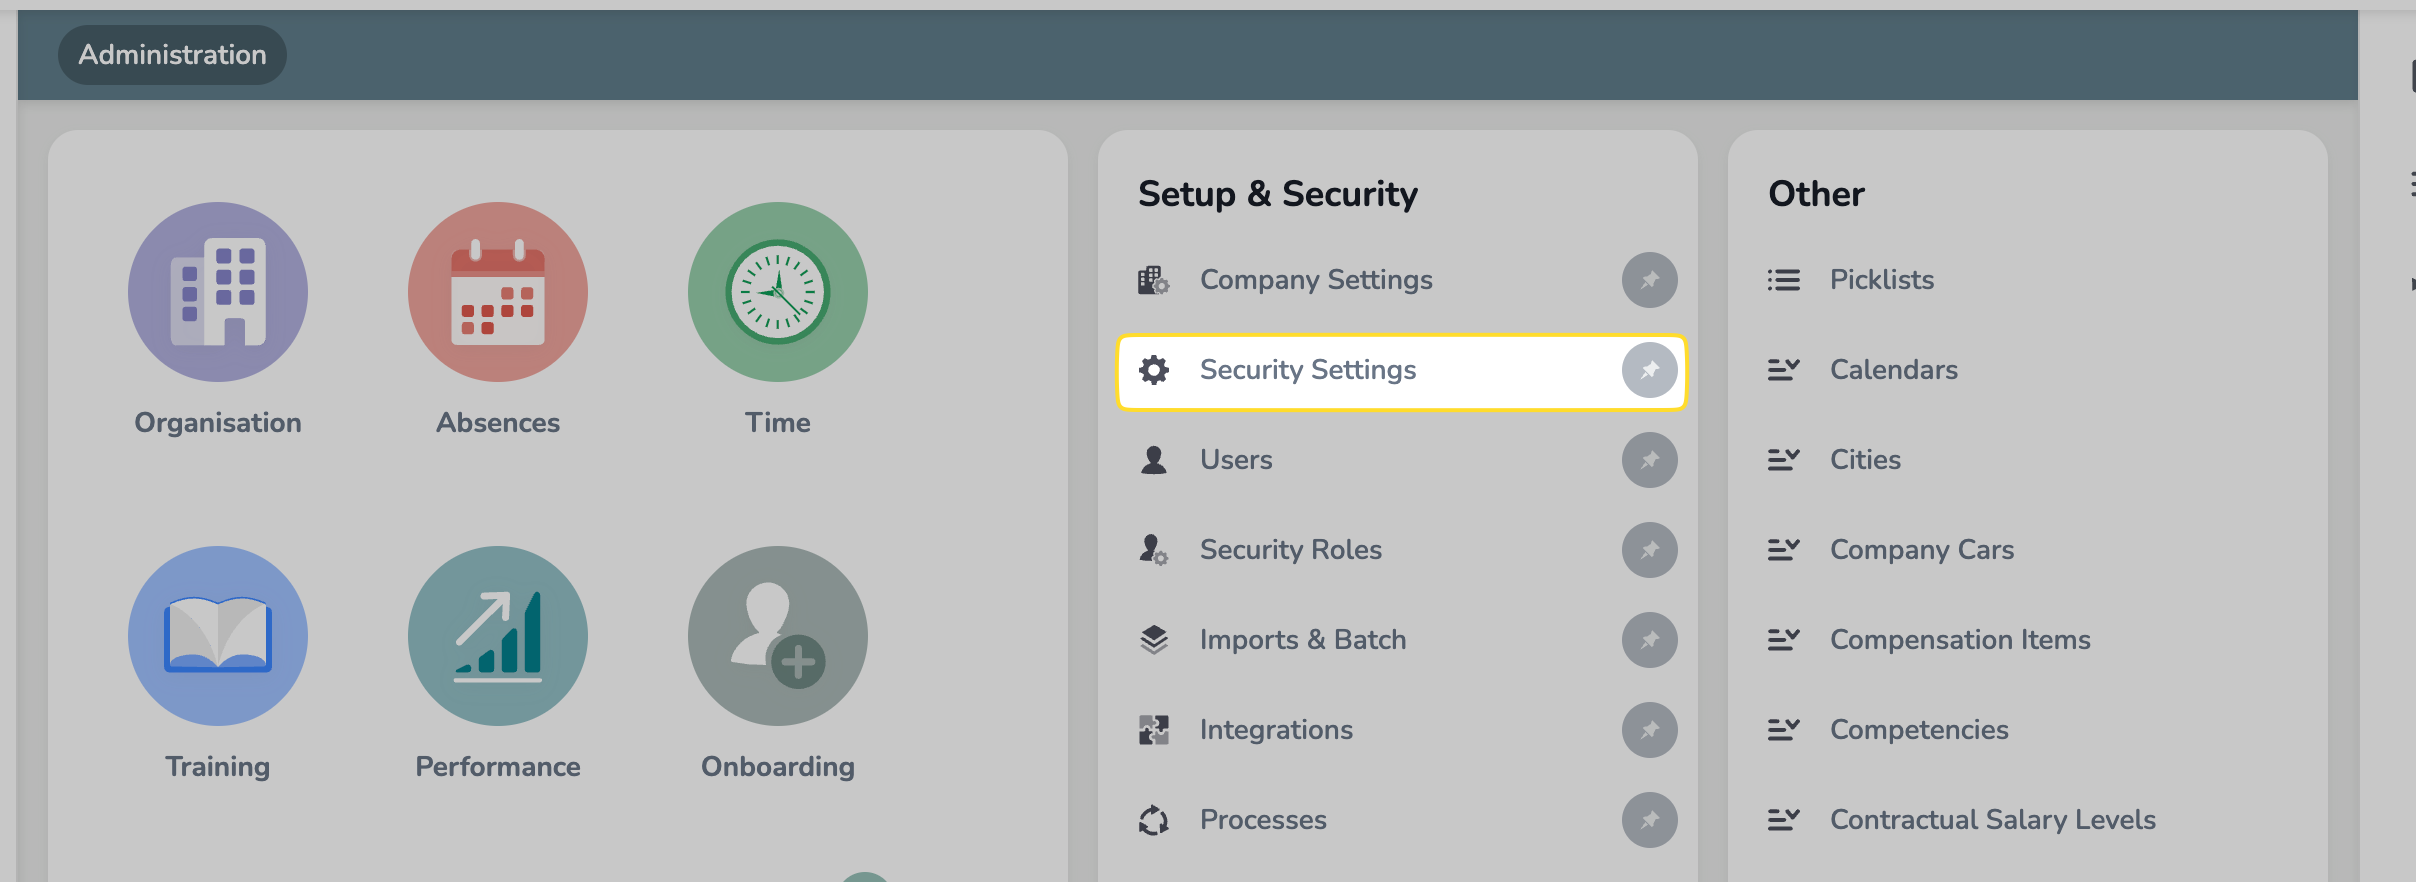Open the Organisation module icon
Screen dimensions: 2416x882
tap(218, 292)
